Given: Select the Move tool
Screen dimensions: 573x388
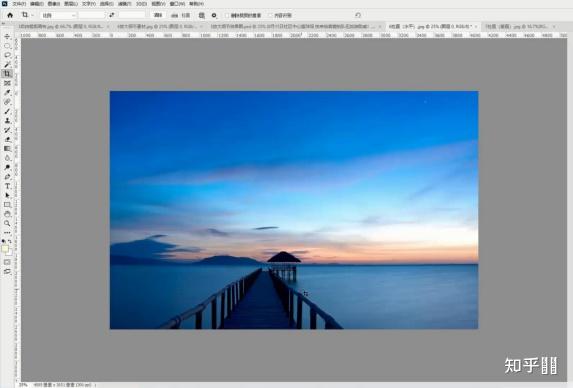Looking at the screenshot, I should 7,37.
